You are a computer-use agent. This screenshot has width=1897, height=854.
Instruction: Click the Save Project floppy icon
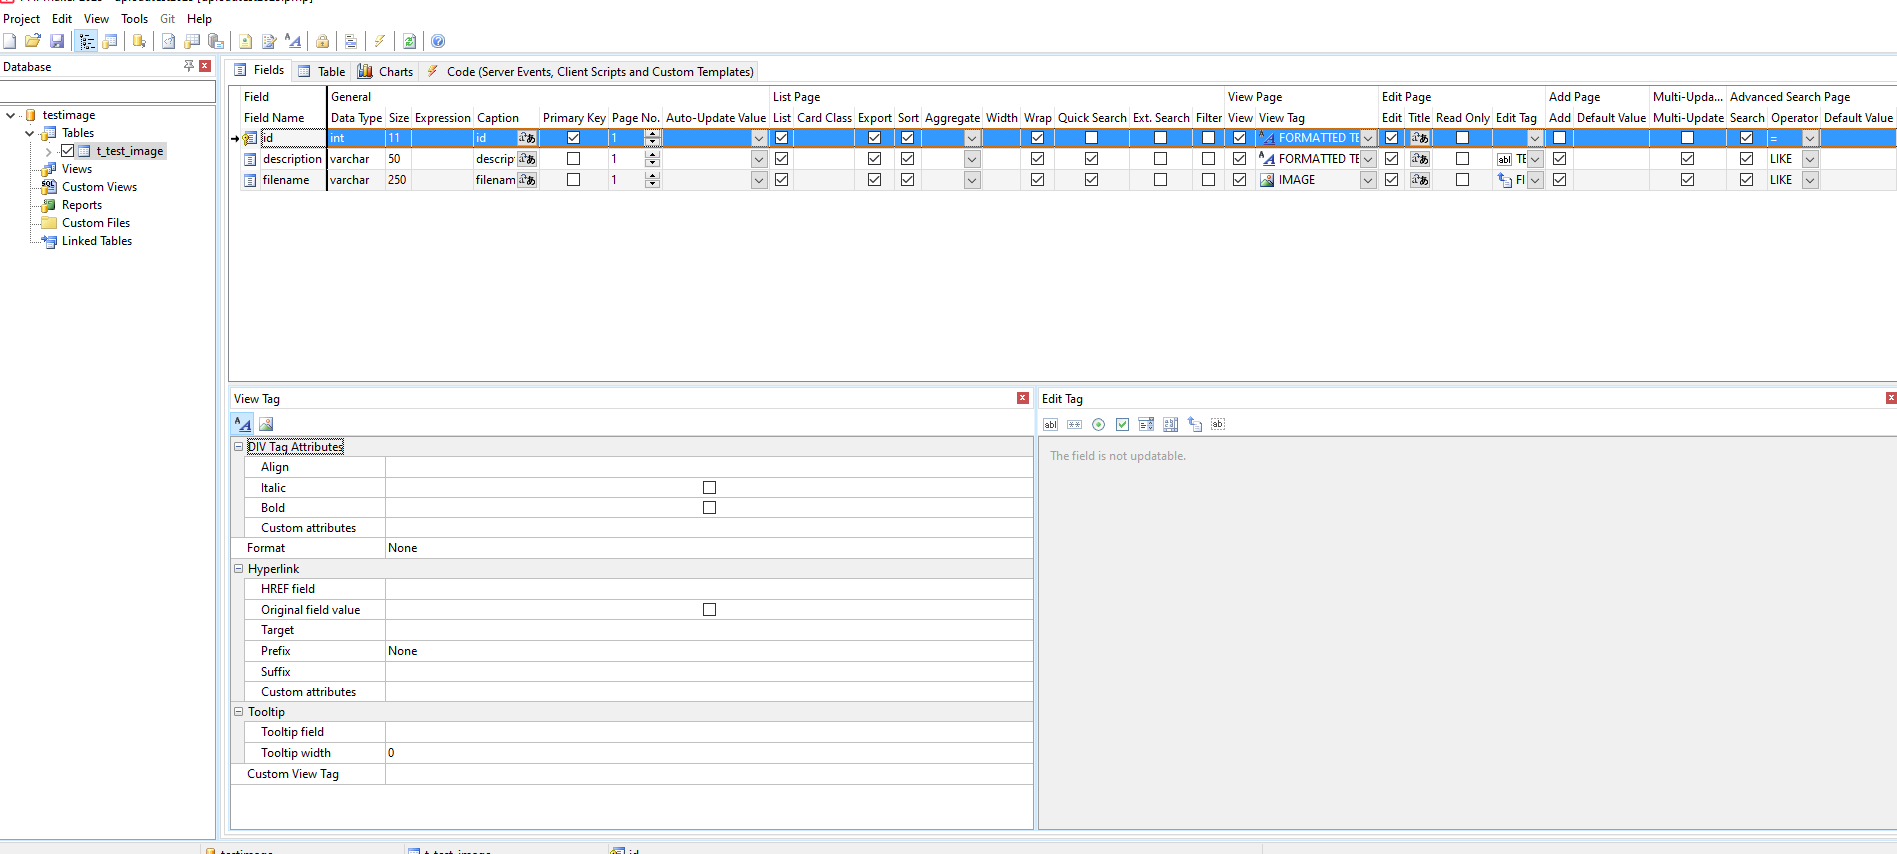57,41
